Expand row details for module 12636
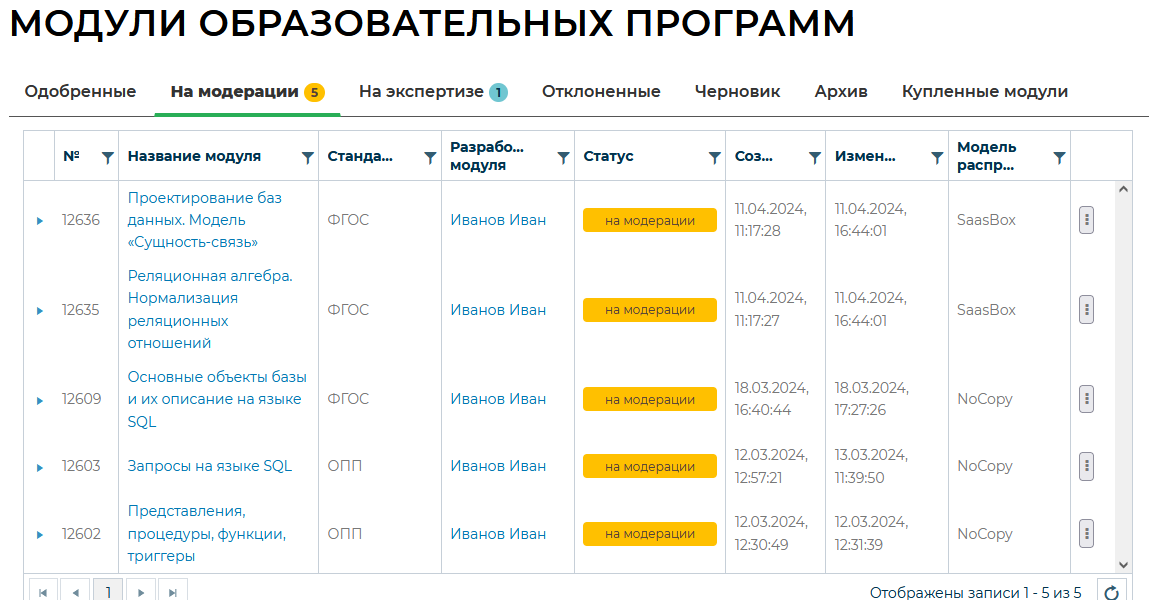The image size is (1156, 600). 40,221
